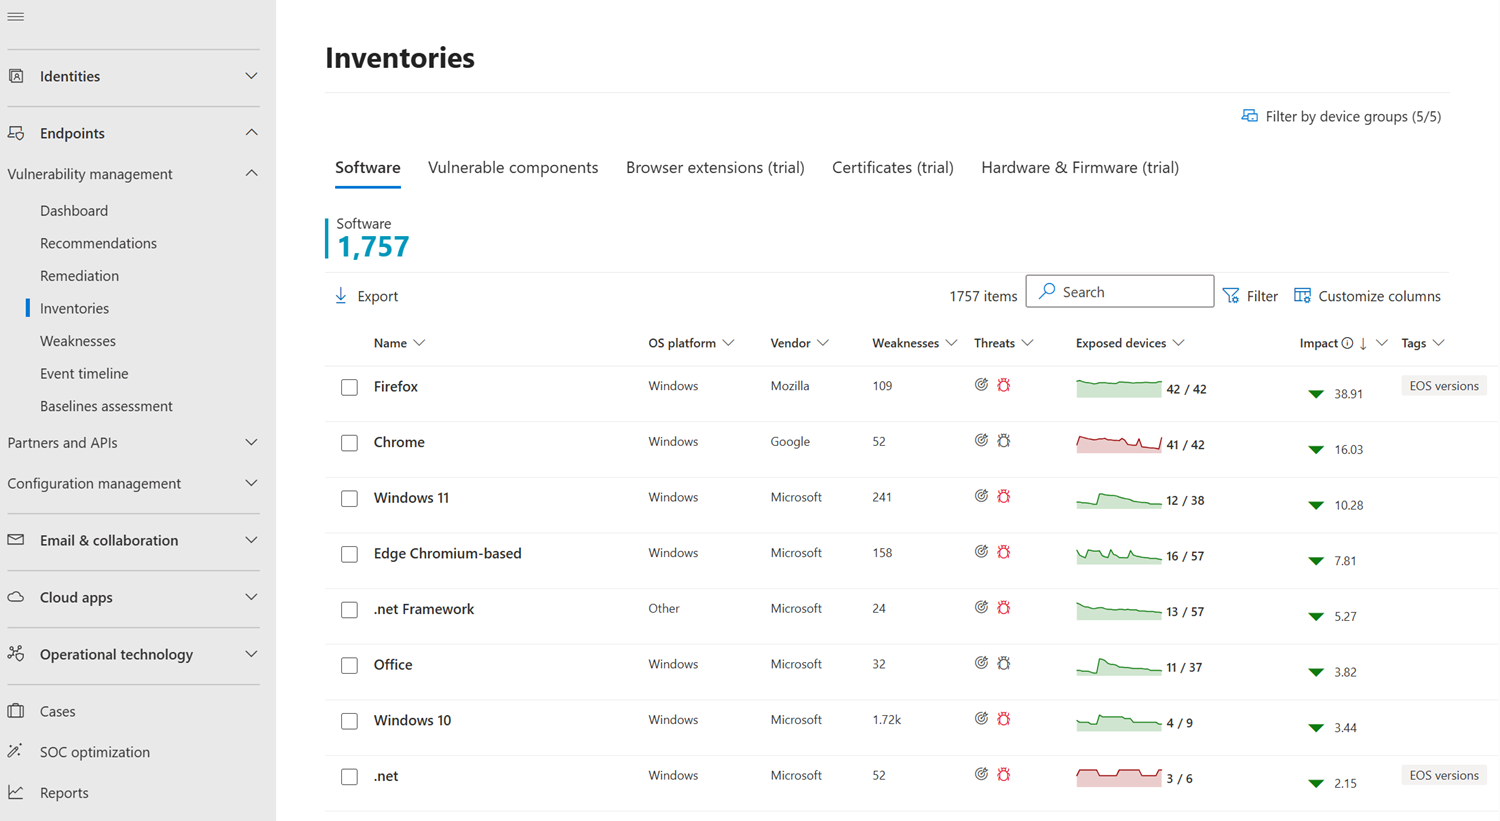
Task: Click the device groups filter icon
Action: pyautogui.click(x=1249, y=116)
